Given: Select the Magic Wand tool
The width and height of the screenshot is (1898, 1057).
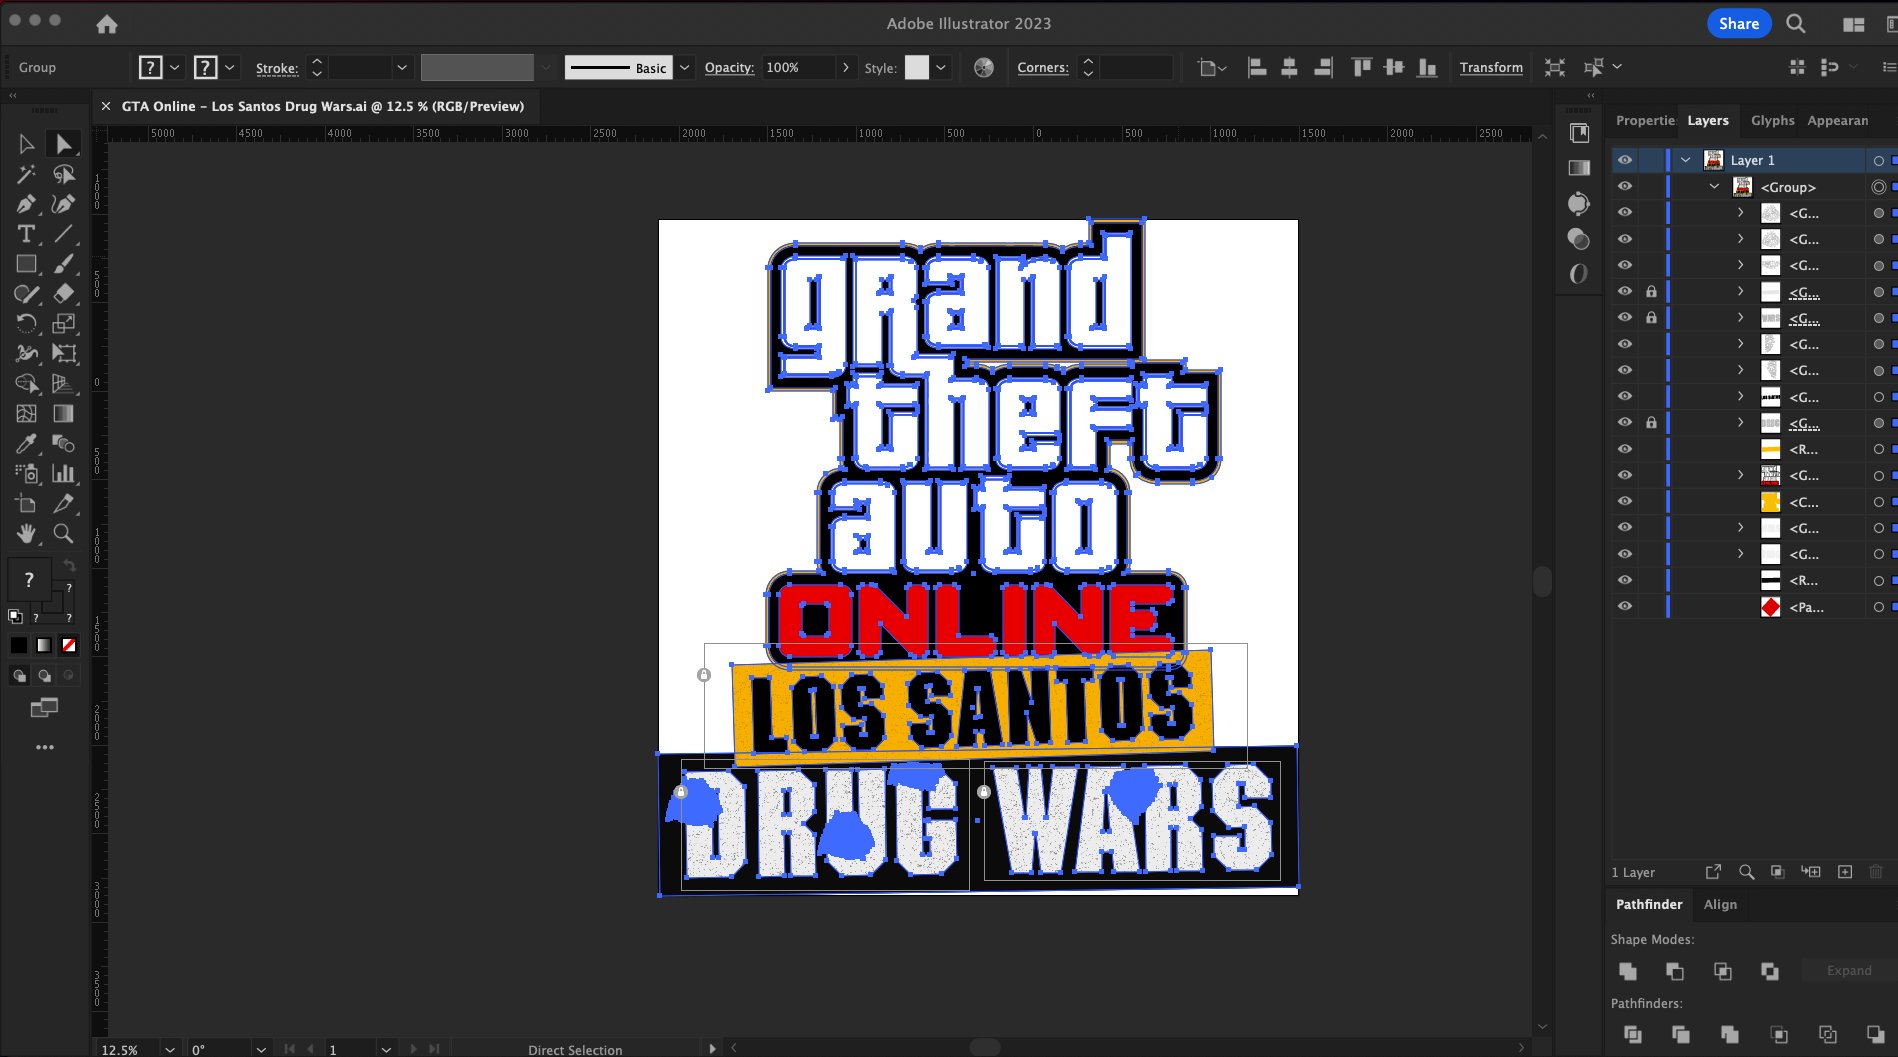Looking at the screenshot, I should coord(26,174).
